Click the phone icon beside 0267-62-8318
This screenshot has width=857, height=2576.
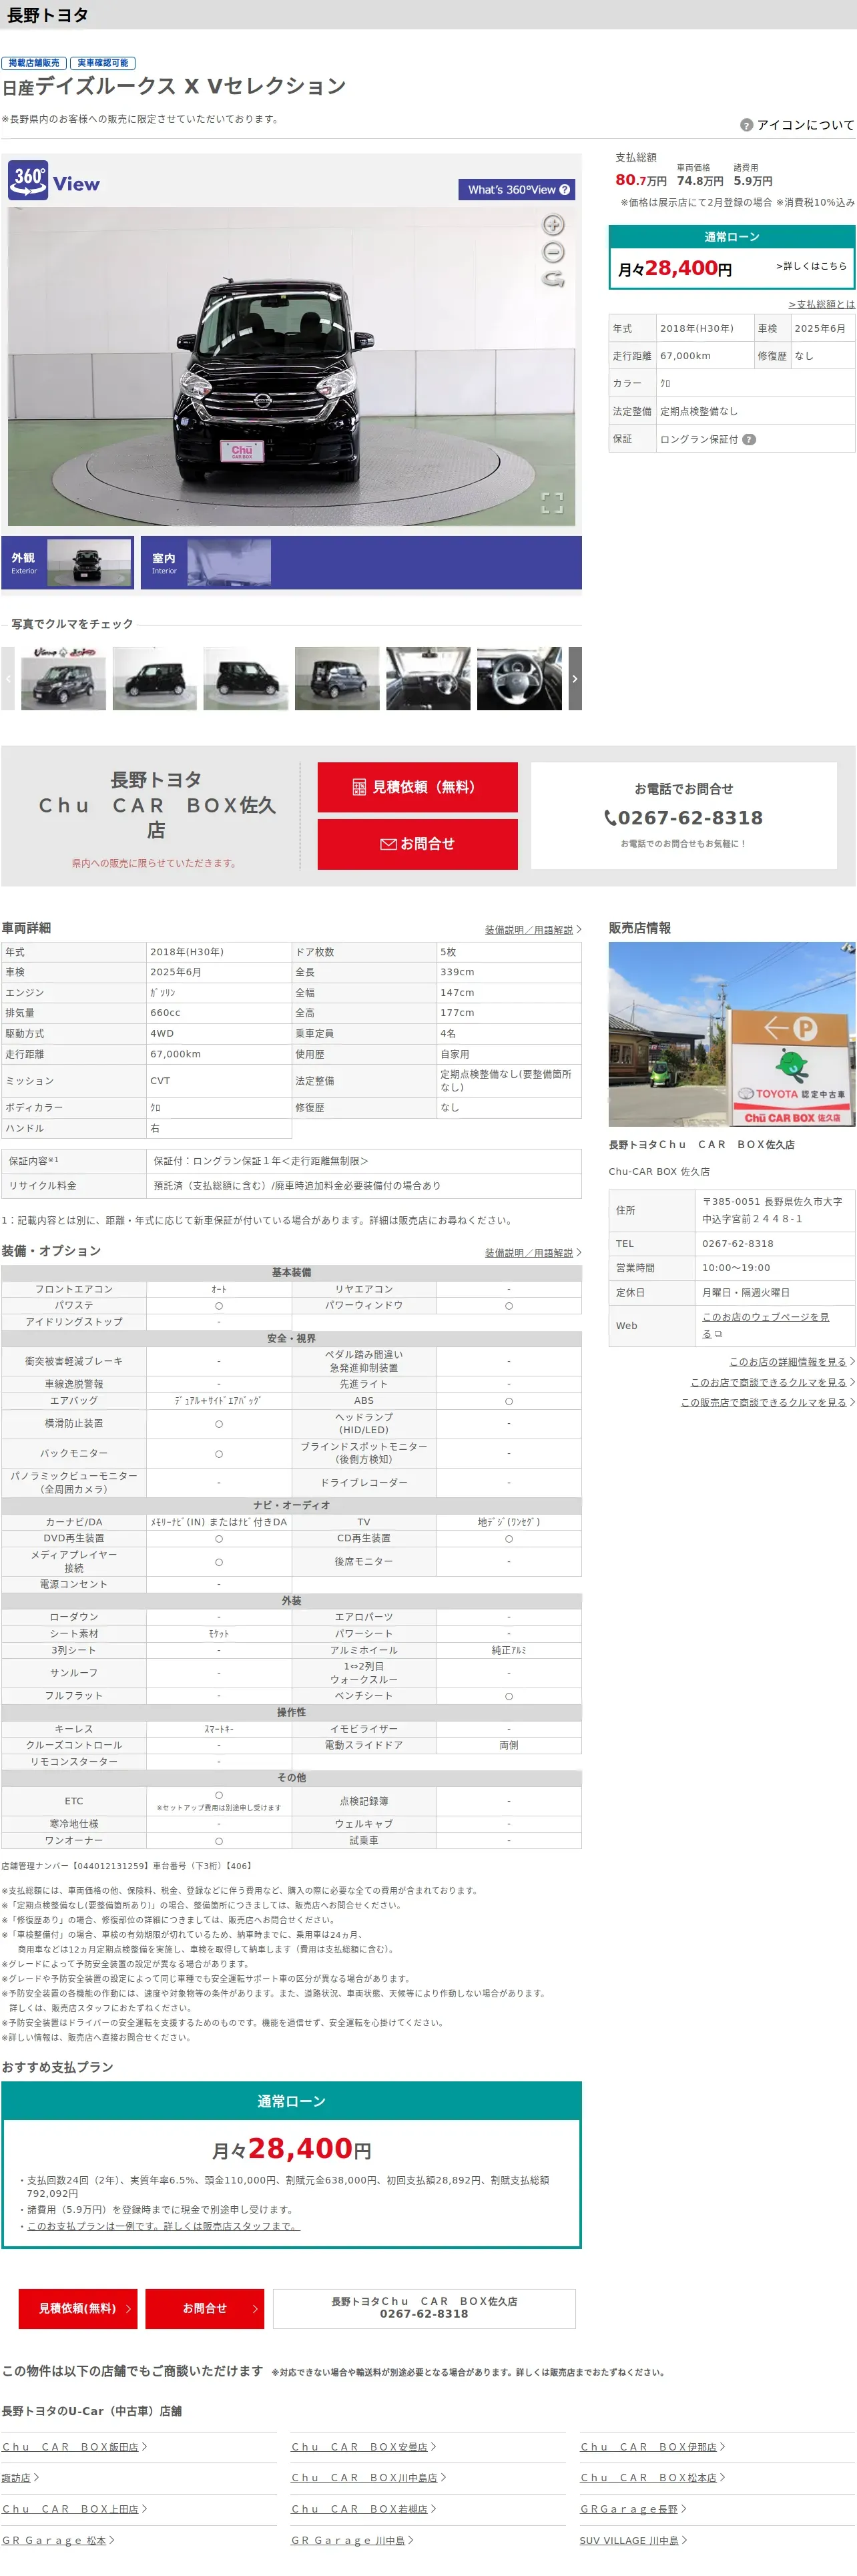[x=610, y=818]
